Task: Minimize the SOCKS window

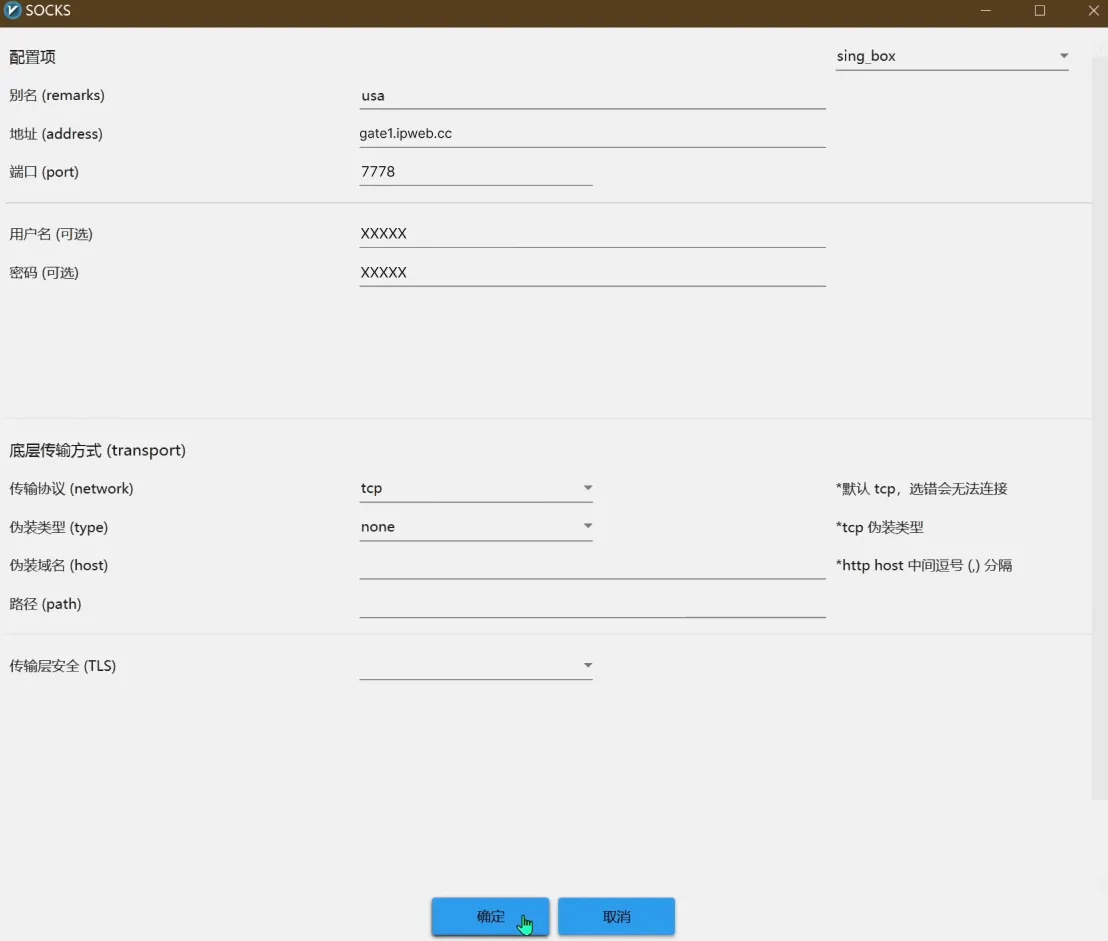Action: click(986, 11)
